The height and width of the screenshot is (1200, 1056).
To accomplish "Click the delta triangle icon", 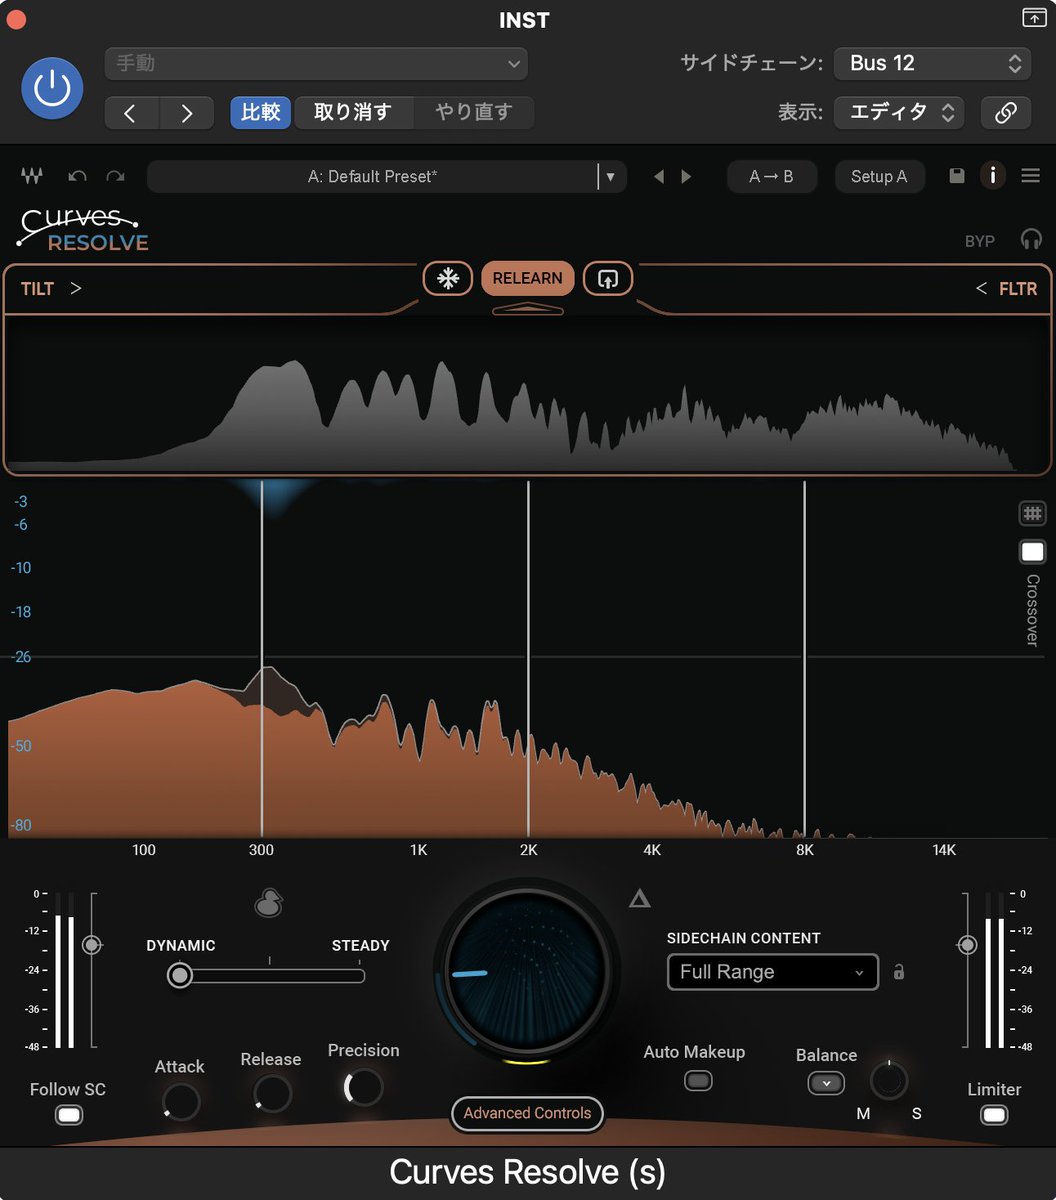I will pyautogui.click(x=640, y=899).
